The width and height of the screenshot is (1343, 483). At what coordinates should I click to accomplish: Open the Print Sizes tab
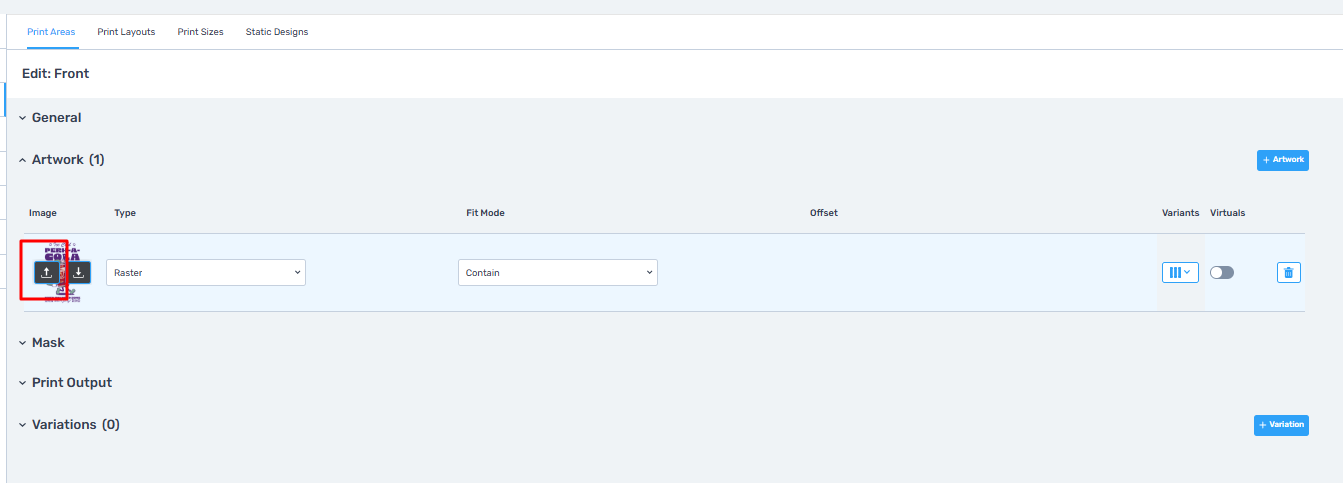coord(200,32)
